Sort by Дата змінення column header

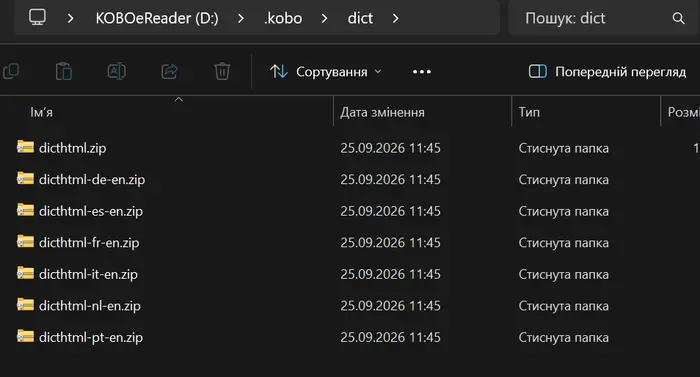(382, 112)
